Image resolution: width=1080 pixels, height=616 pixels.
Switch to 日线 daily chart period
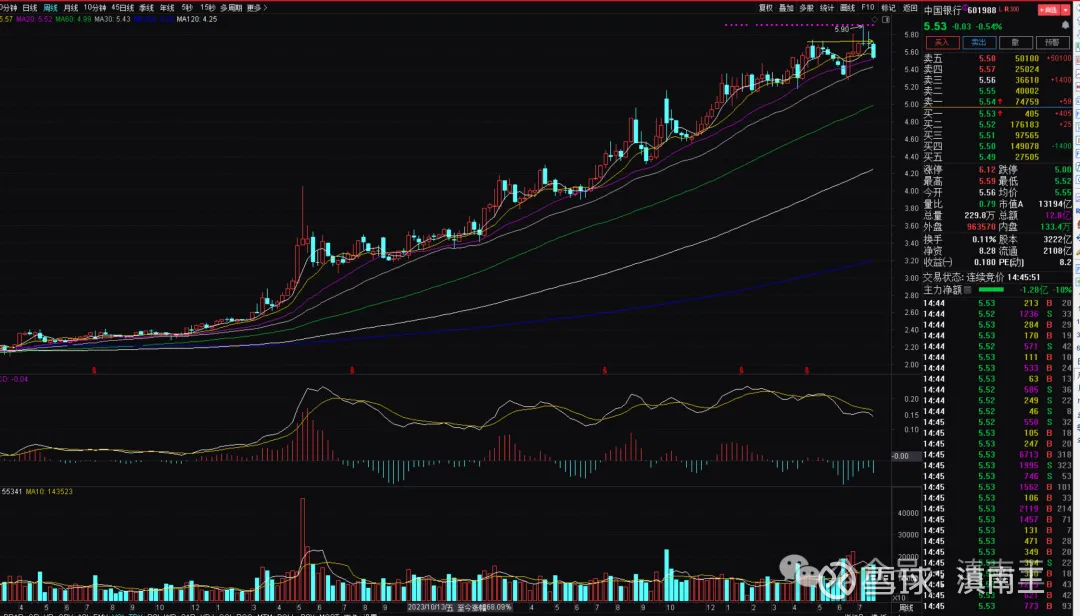pyautogui.click(x=30, y=8)
